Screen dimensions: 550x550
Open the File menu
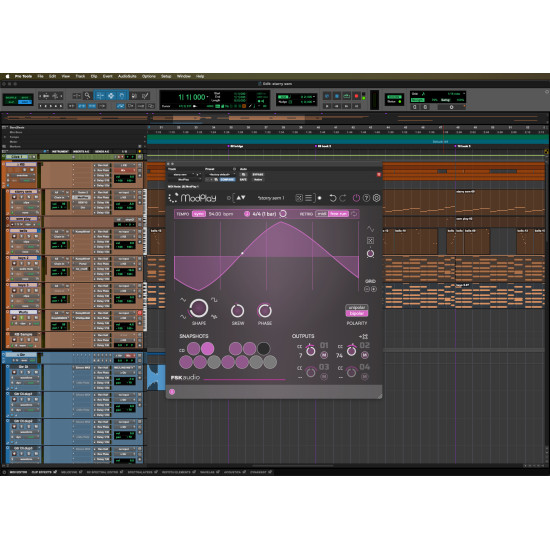point(40,76)
